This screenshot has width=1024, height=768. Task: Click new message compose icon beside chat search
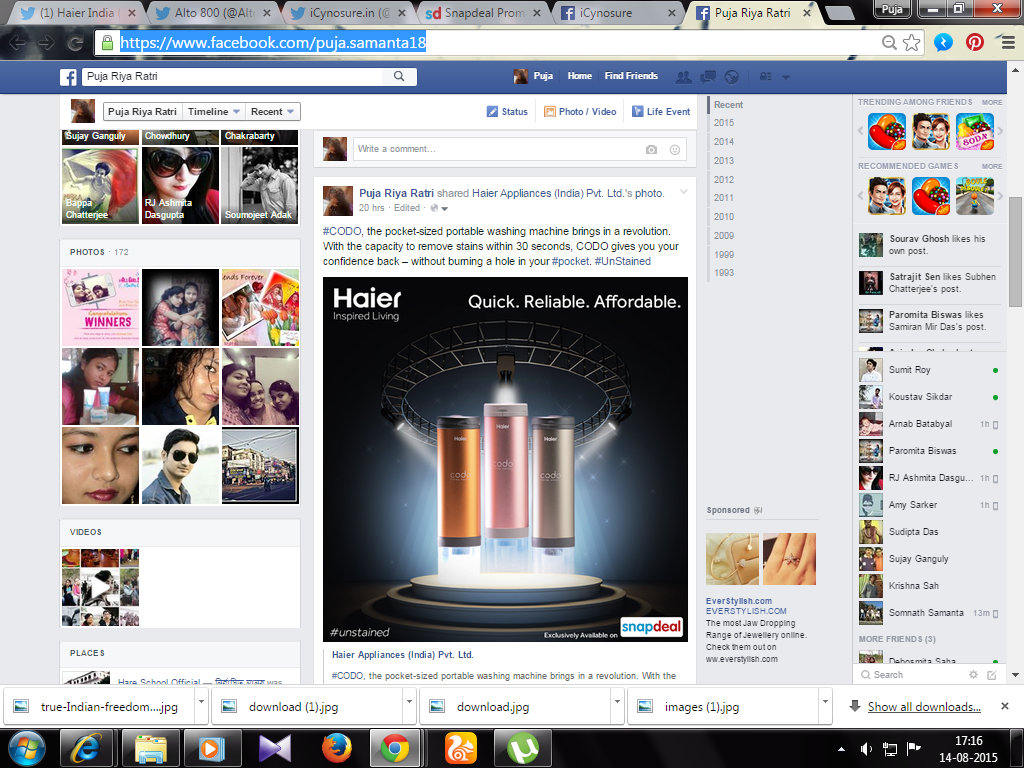pos(991,675)
